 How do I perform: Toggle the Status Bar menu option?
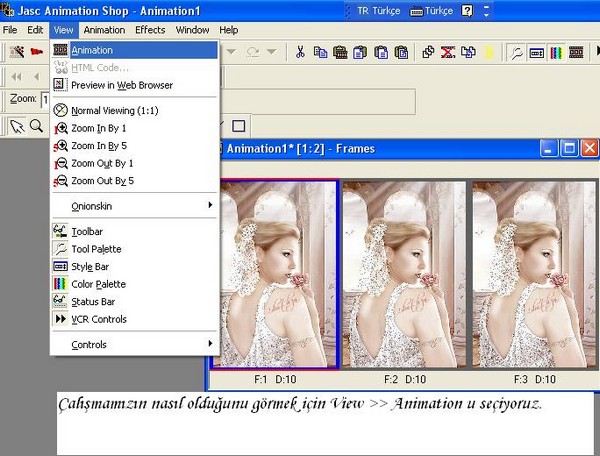pyautogui.click(x=92, y=301)
